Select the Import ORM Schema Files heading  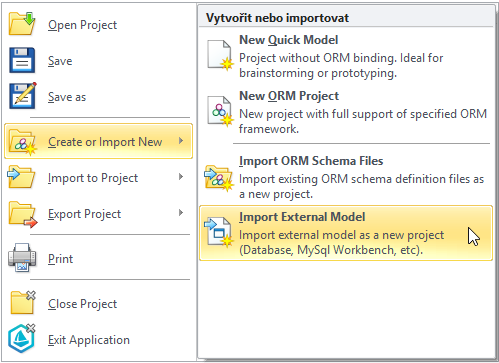[x=311, y=161]
